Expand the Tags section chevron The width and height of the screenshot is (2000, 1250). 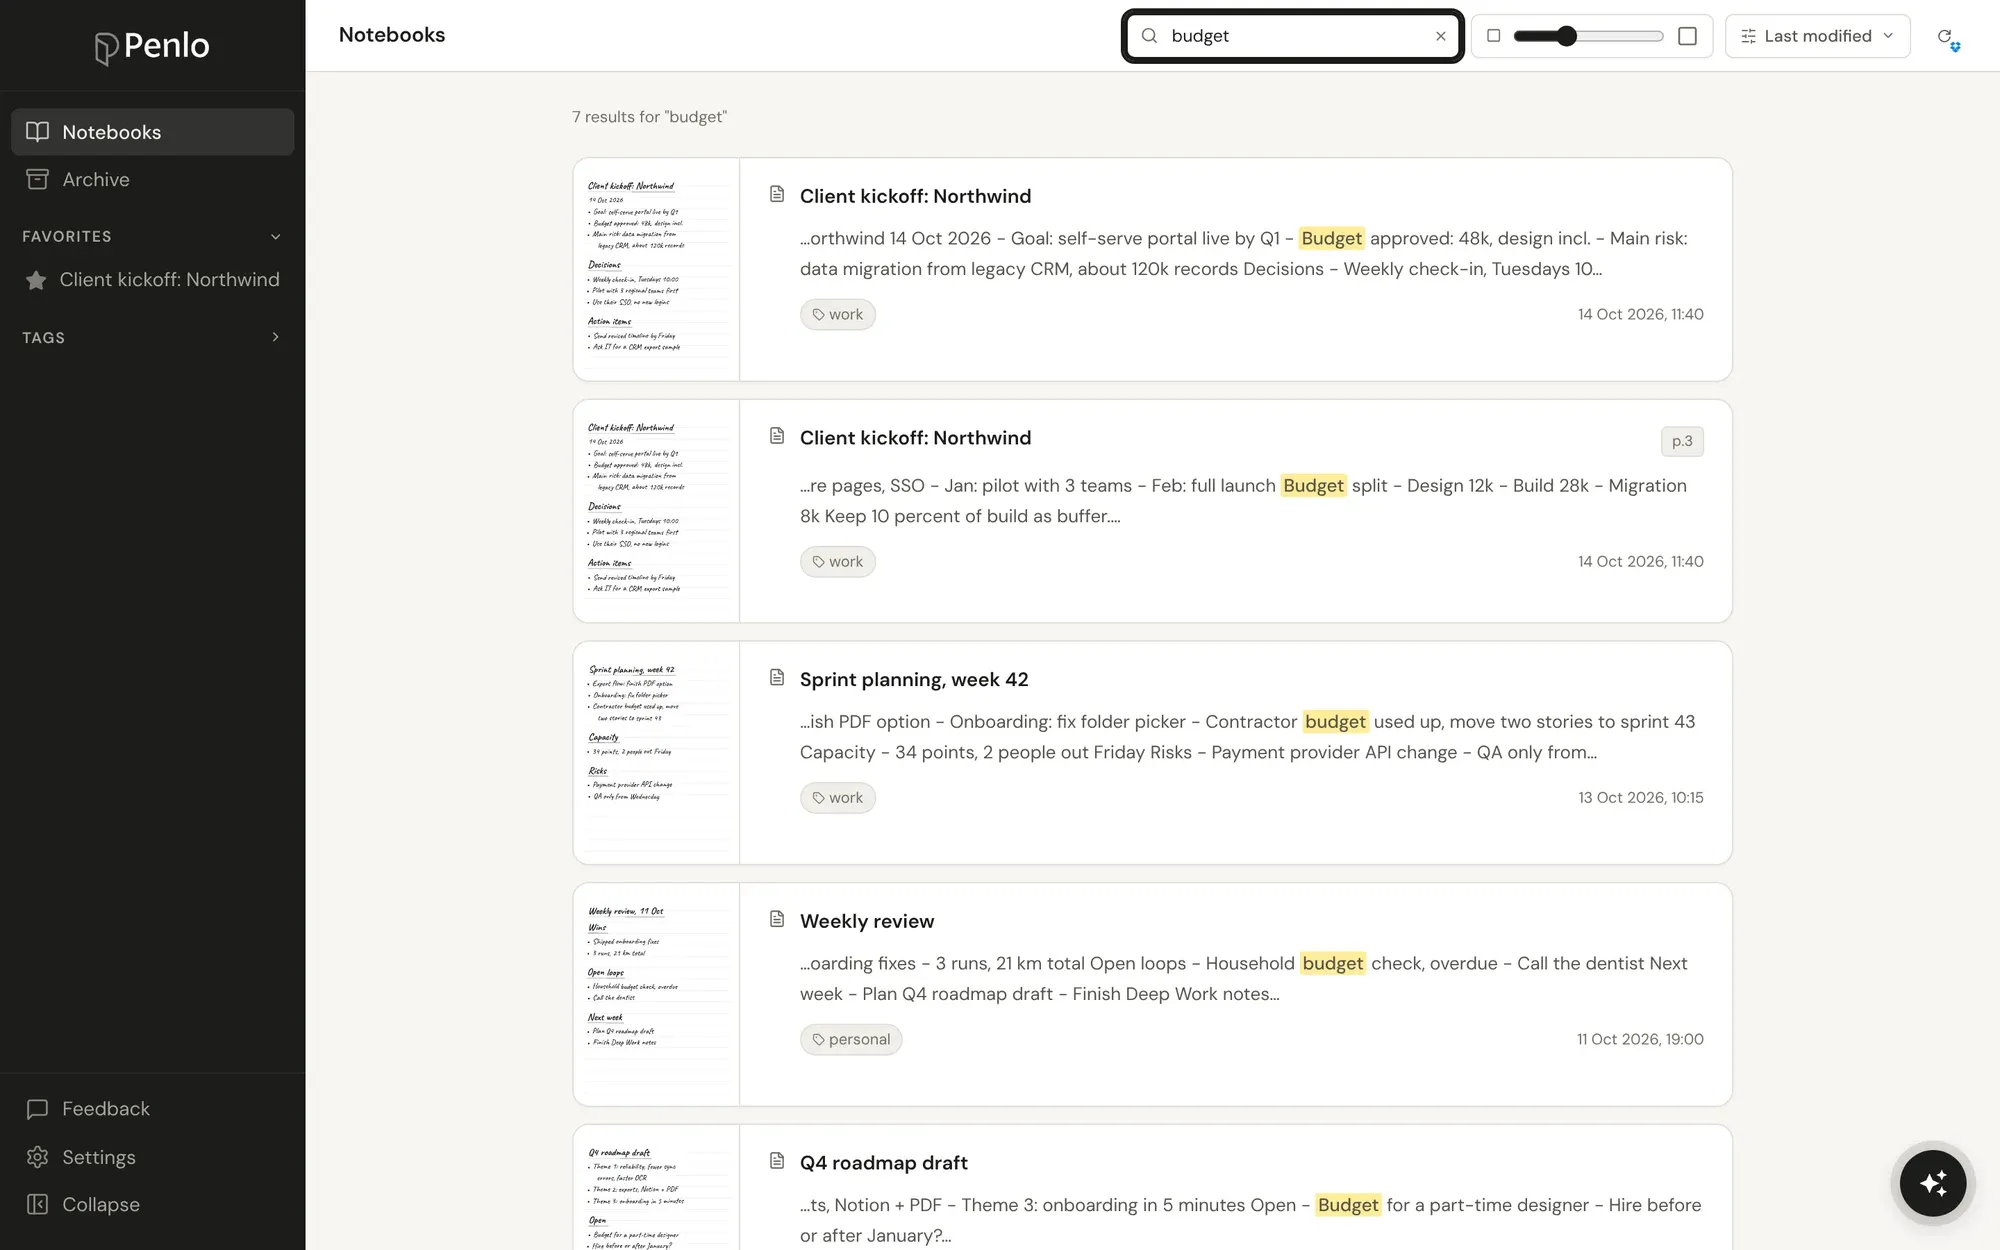pyautogui.click(x=276, y=337)
